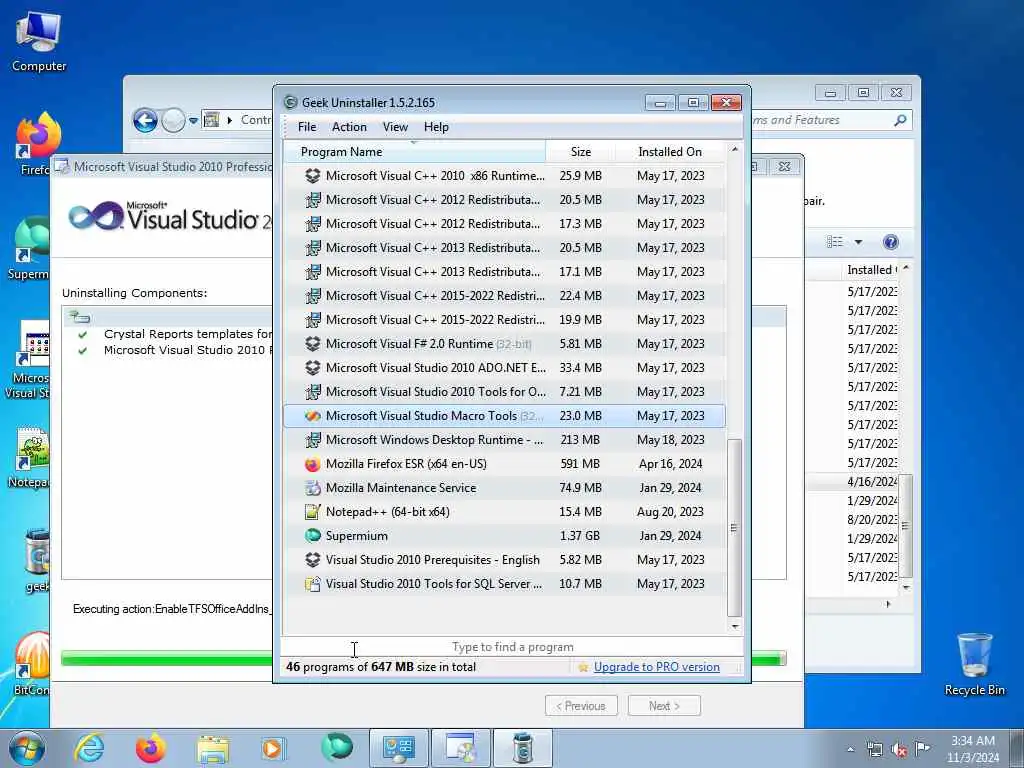
Task: Click the 1.37 GB size cell
Action: pyautogui.click(x=579, y=536)
